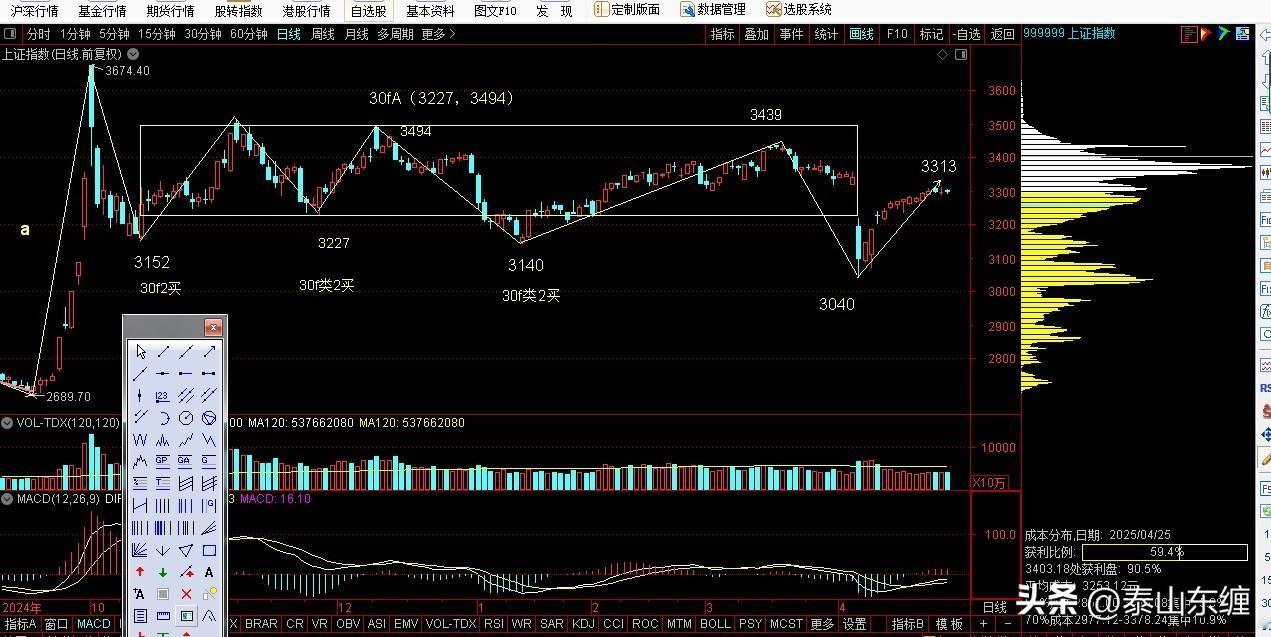This screenshot has height=637, width=1271.
Task: Open the 基金行情 menu
Action: coord(102,11)
